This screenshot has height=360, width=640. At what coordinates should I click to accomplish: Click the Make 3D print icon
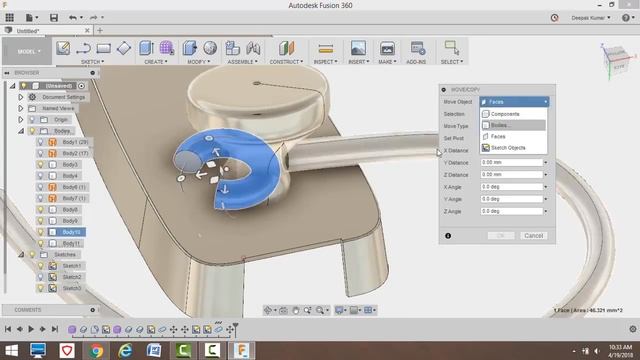click(x=387, y=48)
